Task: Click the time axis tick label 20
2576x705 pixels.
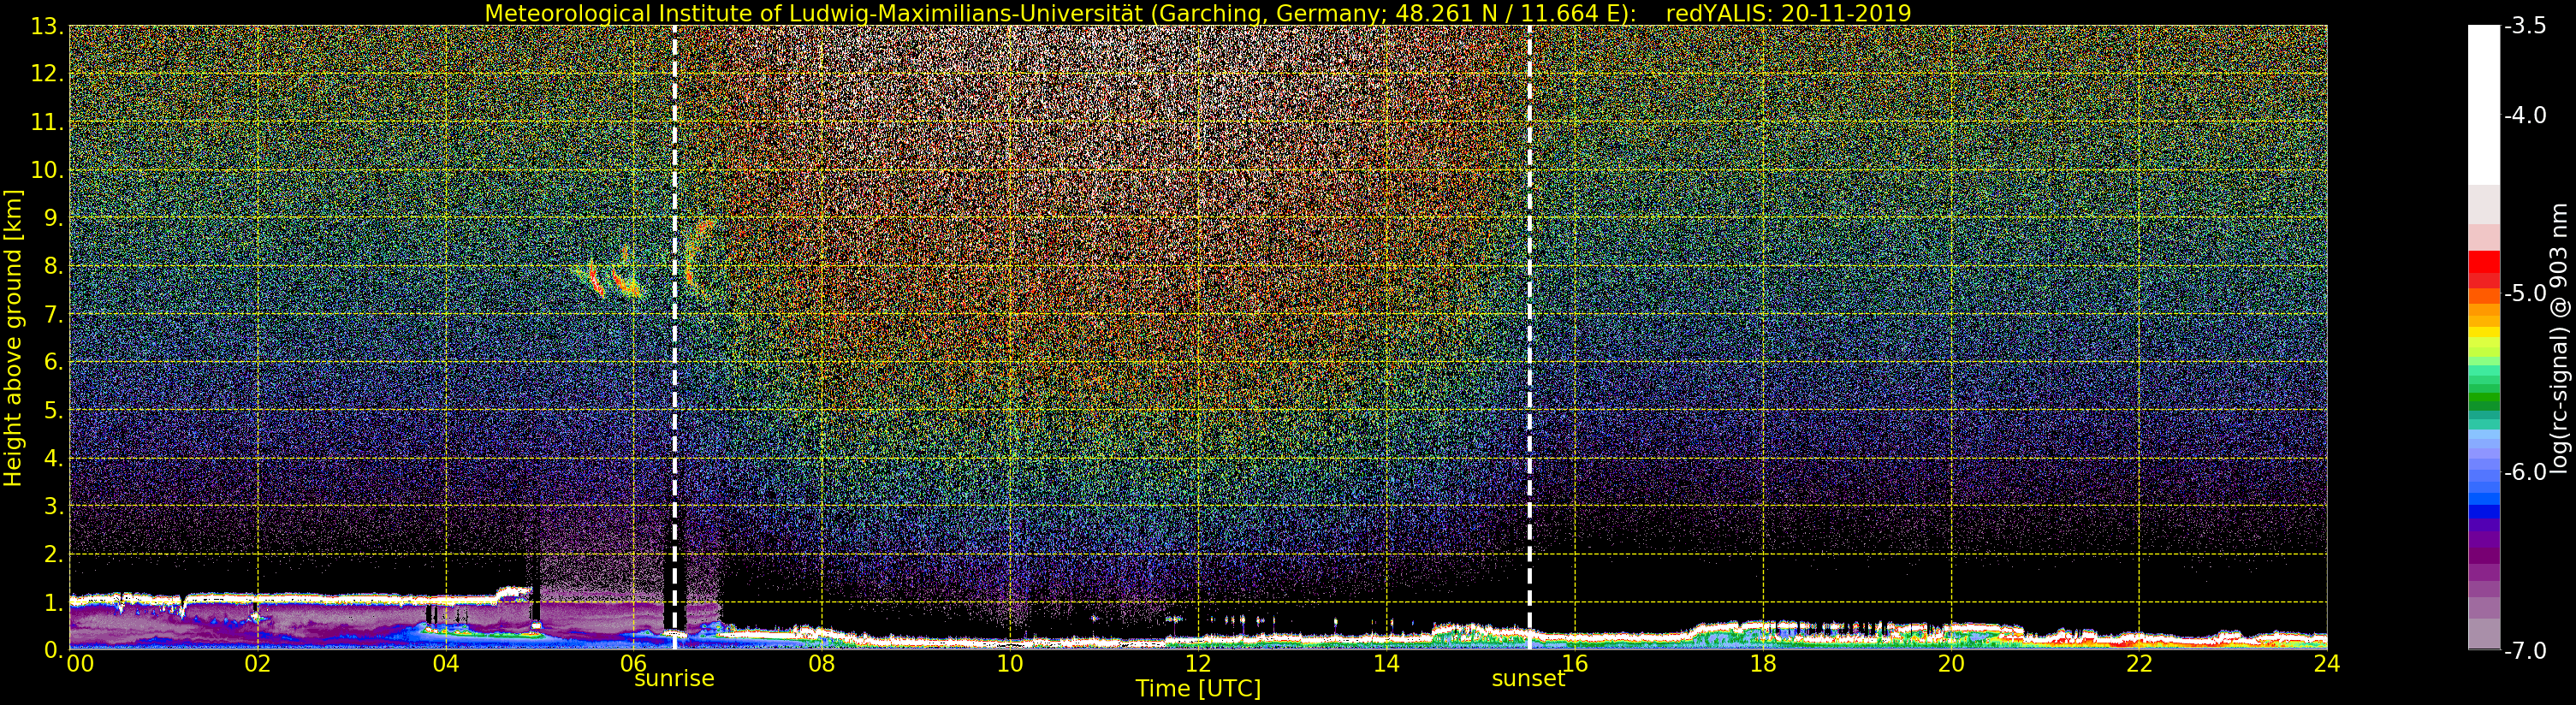Action: click(x=1951, y=664)
